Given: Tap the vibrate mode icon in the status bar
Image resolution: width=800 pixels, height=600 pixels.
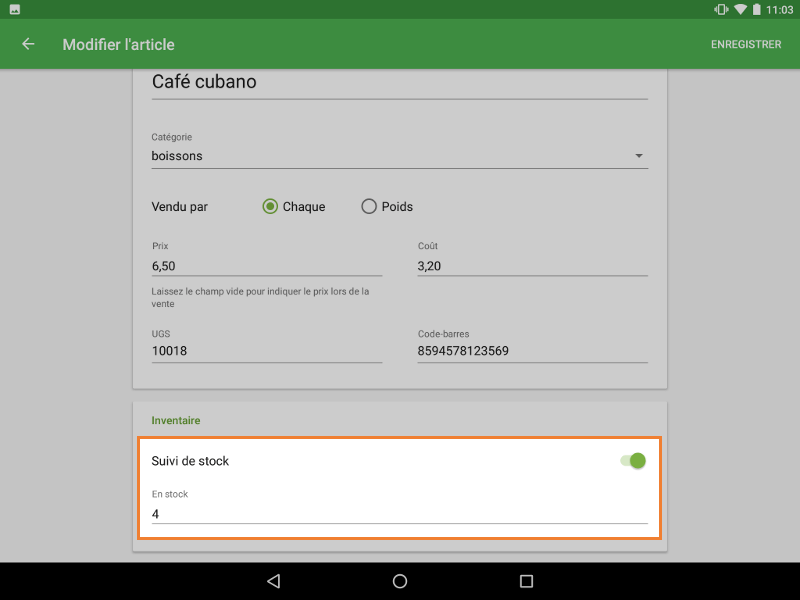Looking at the screenshot, I should (x=720, y=10).
